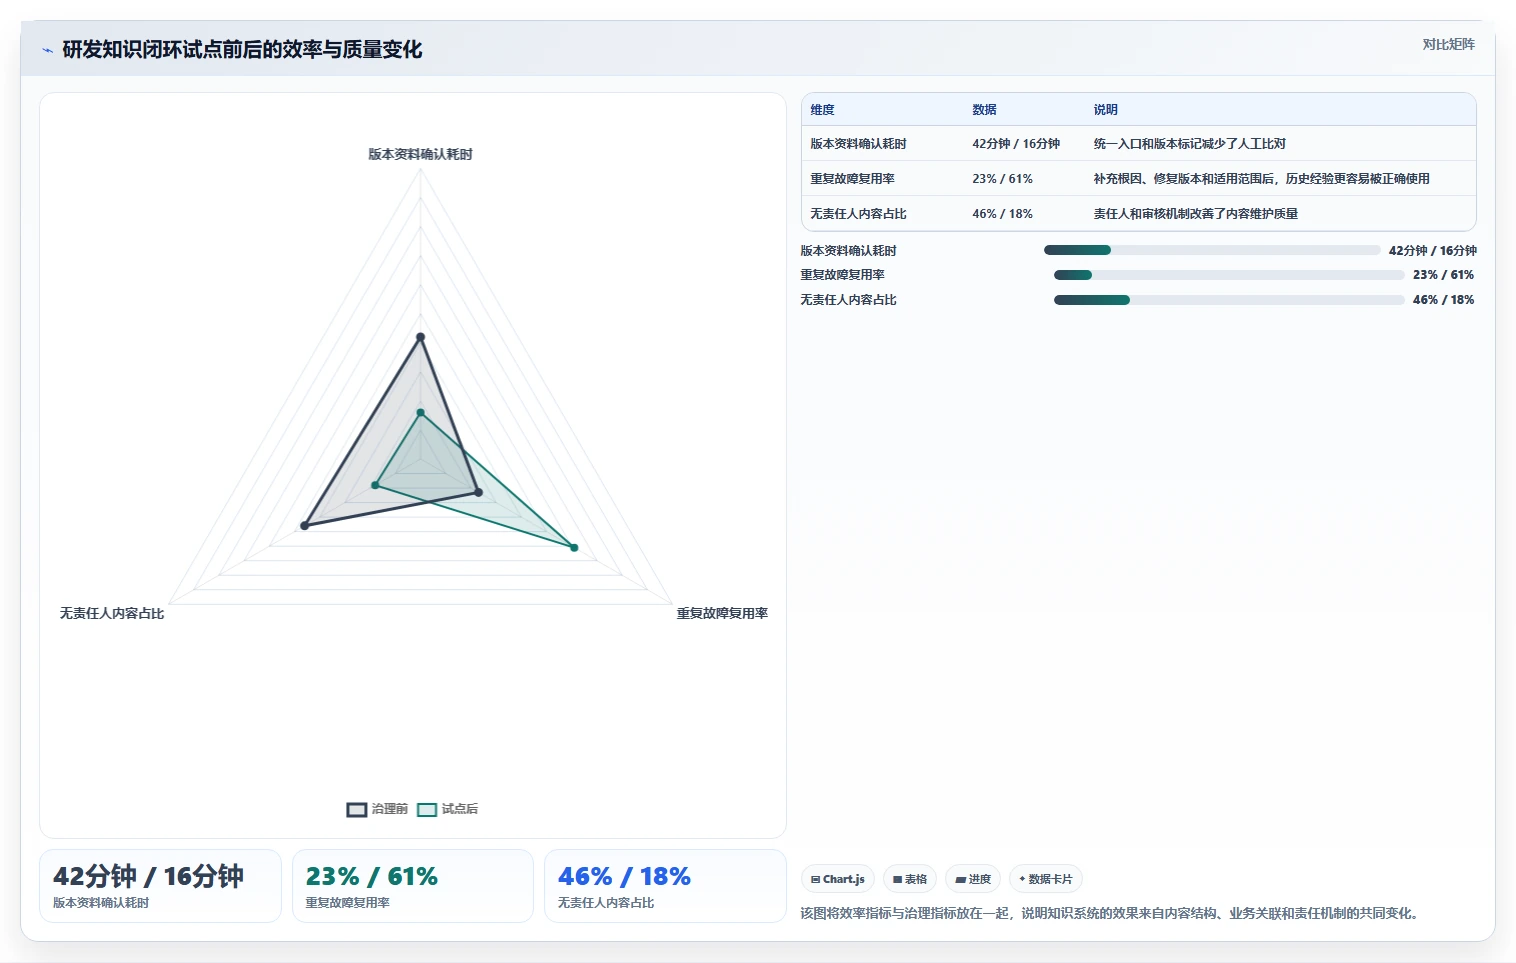This screenshot has width=1516, height=963.
Task: Click the 无责任人内容占比 progress bar
Action: 1229,300
